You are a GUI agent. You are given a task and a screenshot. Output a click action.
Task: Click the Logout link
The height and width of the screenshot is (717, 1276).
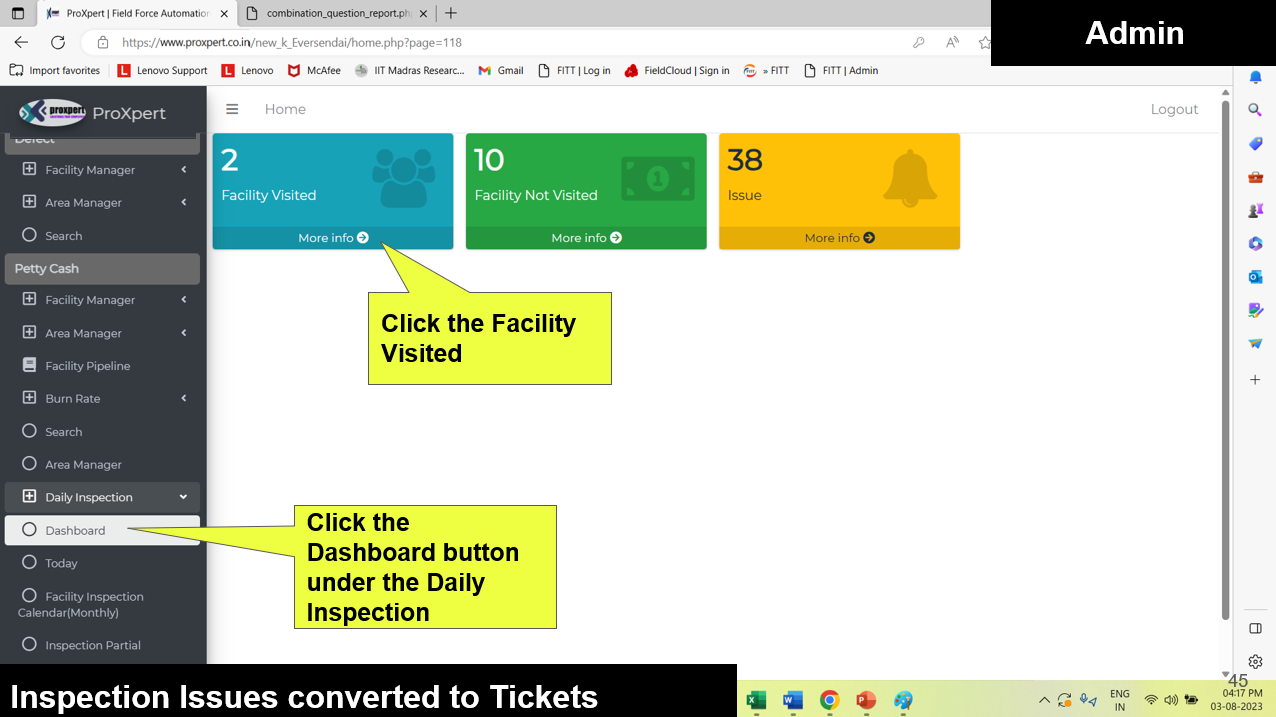[1174, 109]
